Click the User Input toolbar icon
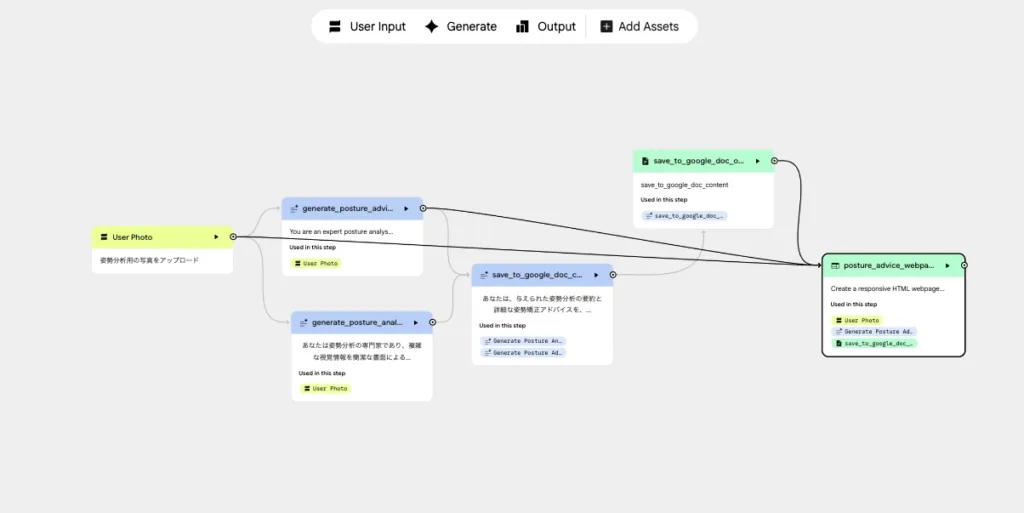This screenshot has height=513, width=1024. [334, 27]
